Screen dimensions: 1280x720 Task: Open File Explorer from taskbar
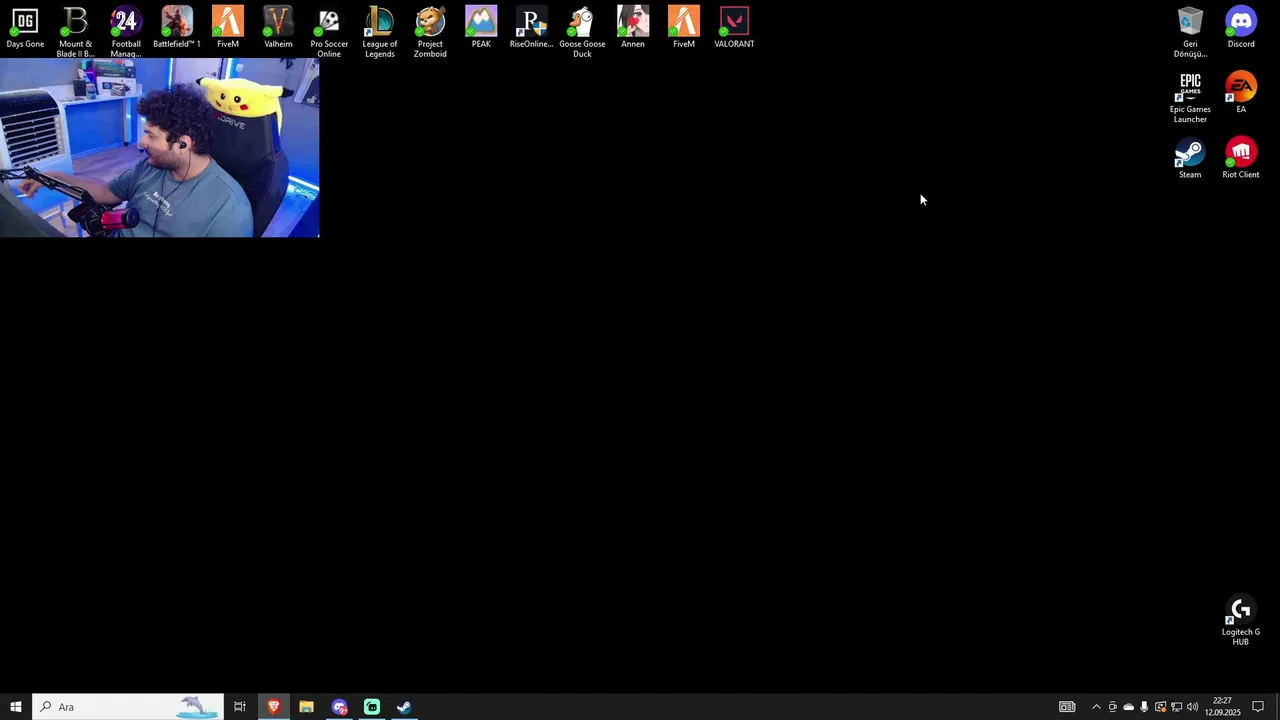[306, 707]
